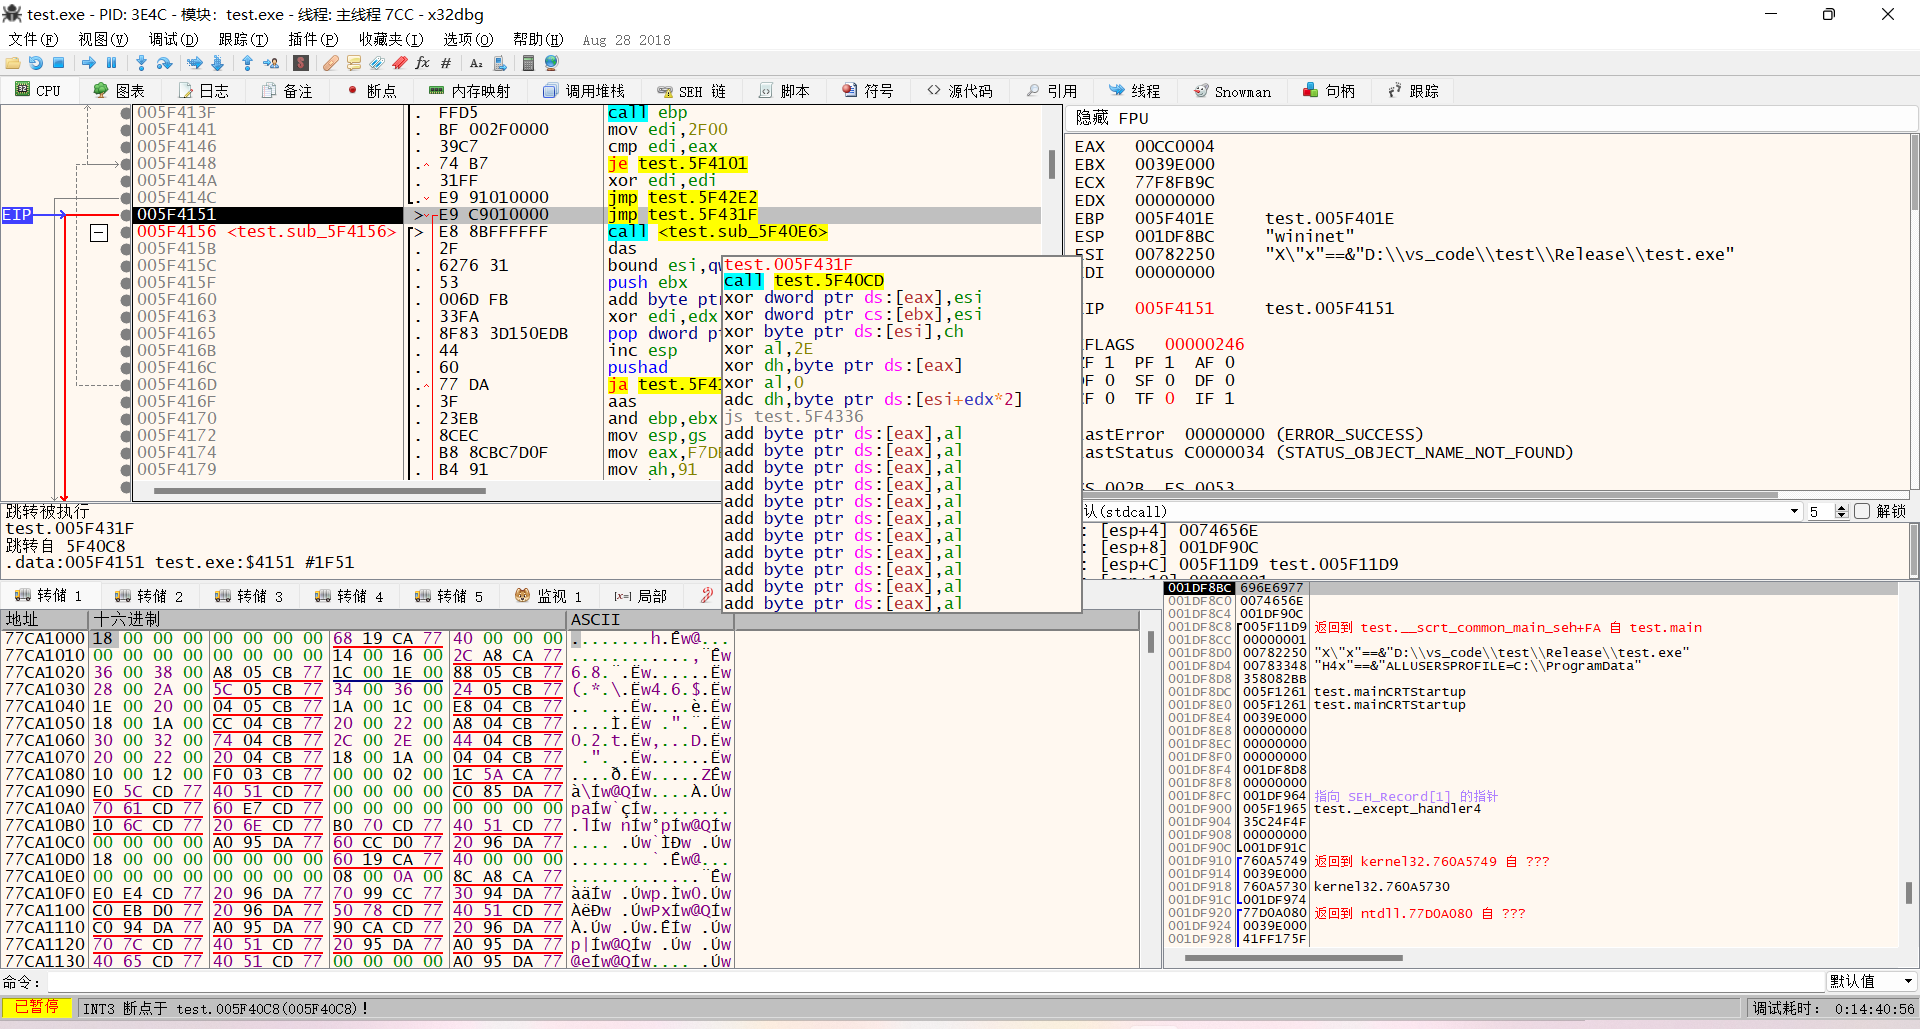Click the 十六进制 column header
The width and height of the screenshot is (1920, 1029).
(328, 620)
